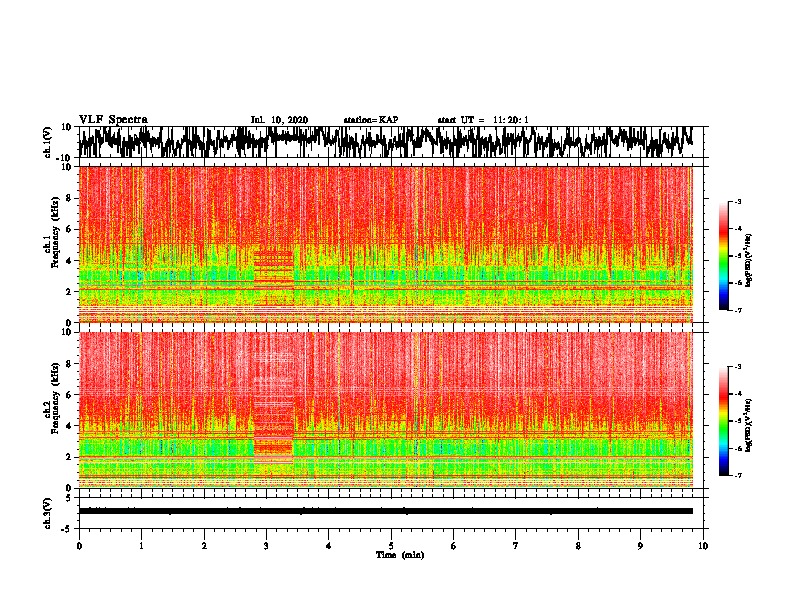
Task: Click the ch.2 colorbar log(PSD) units label
Action: [x=749, y=425]
